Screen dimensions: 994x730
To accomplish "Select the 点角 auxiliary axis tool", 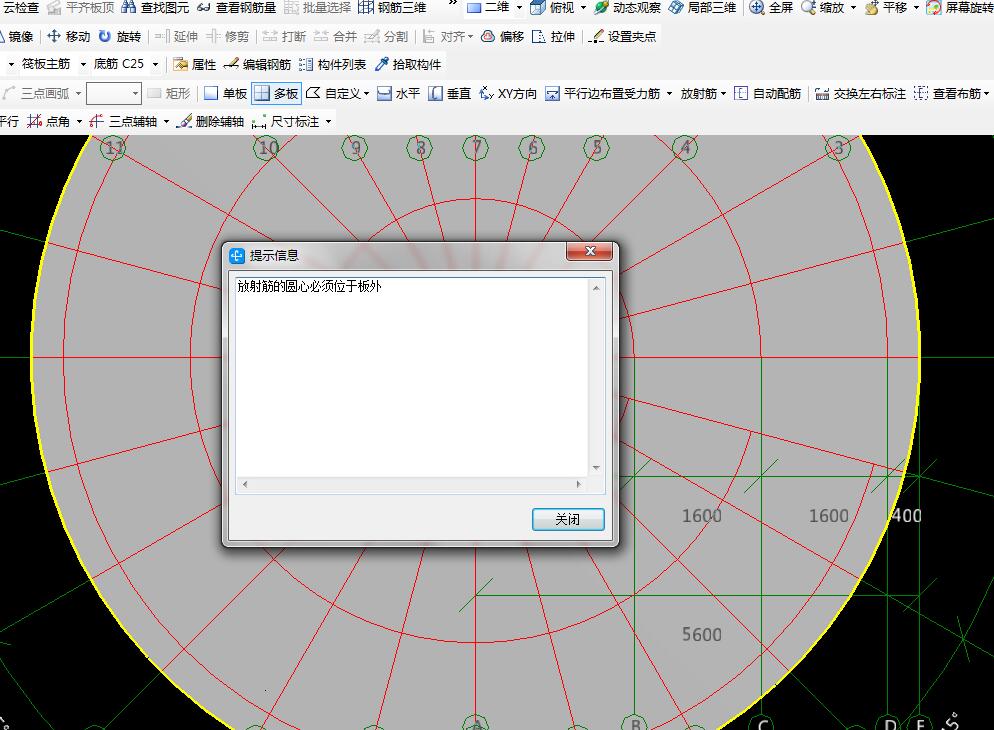I will 49,121.
